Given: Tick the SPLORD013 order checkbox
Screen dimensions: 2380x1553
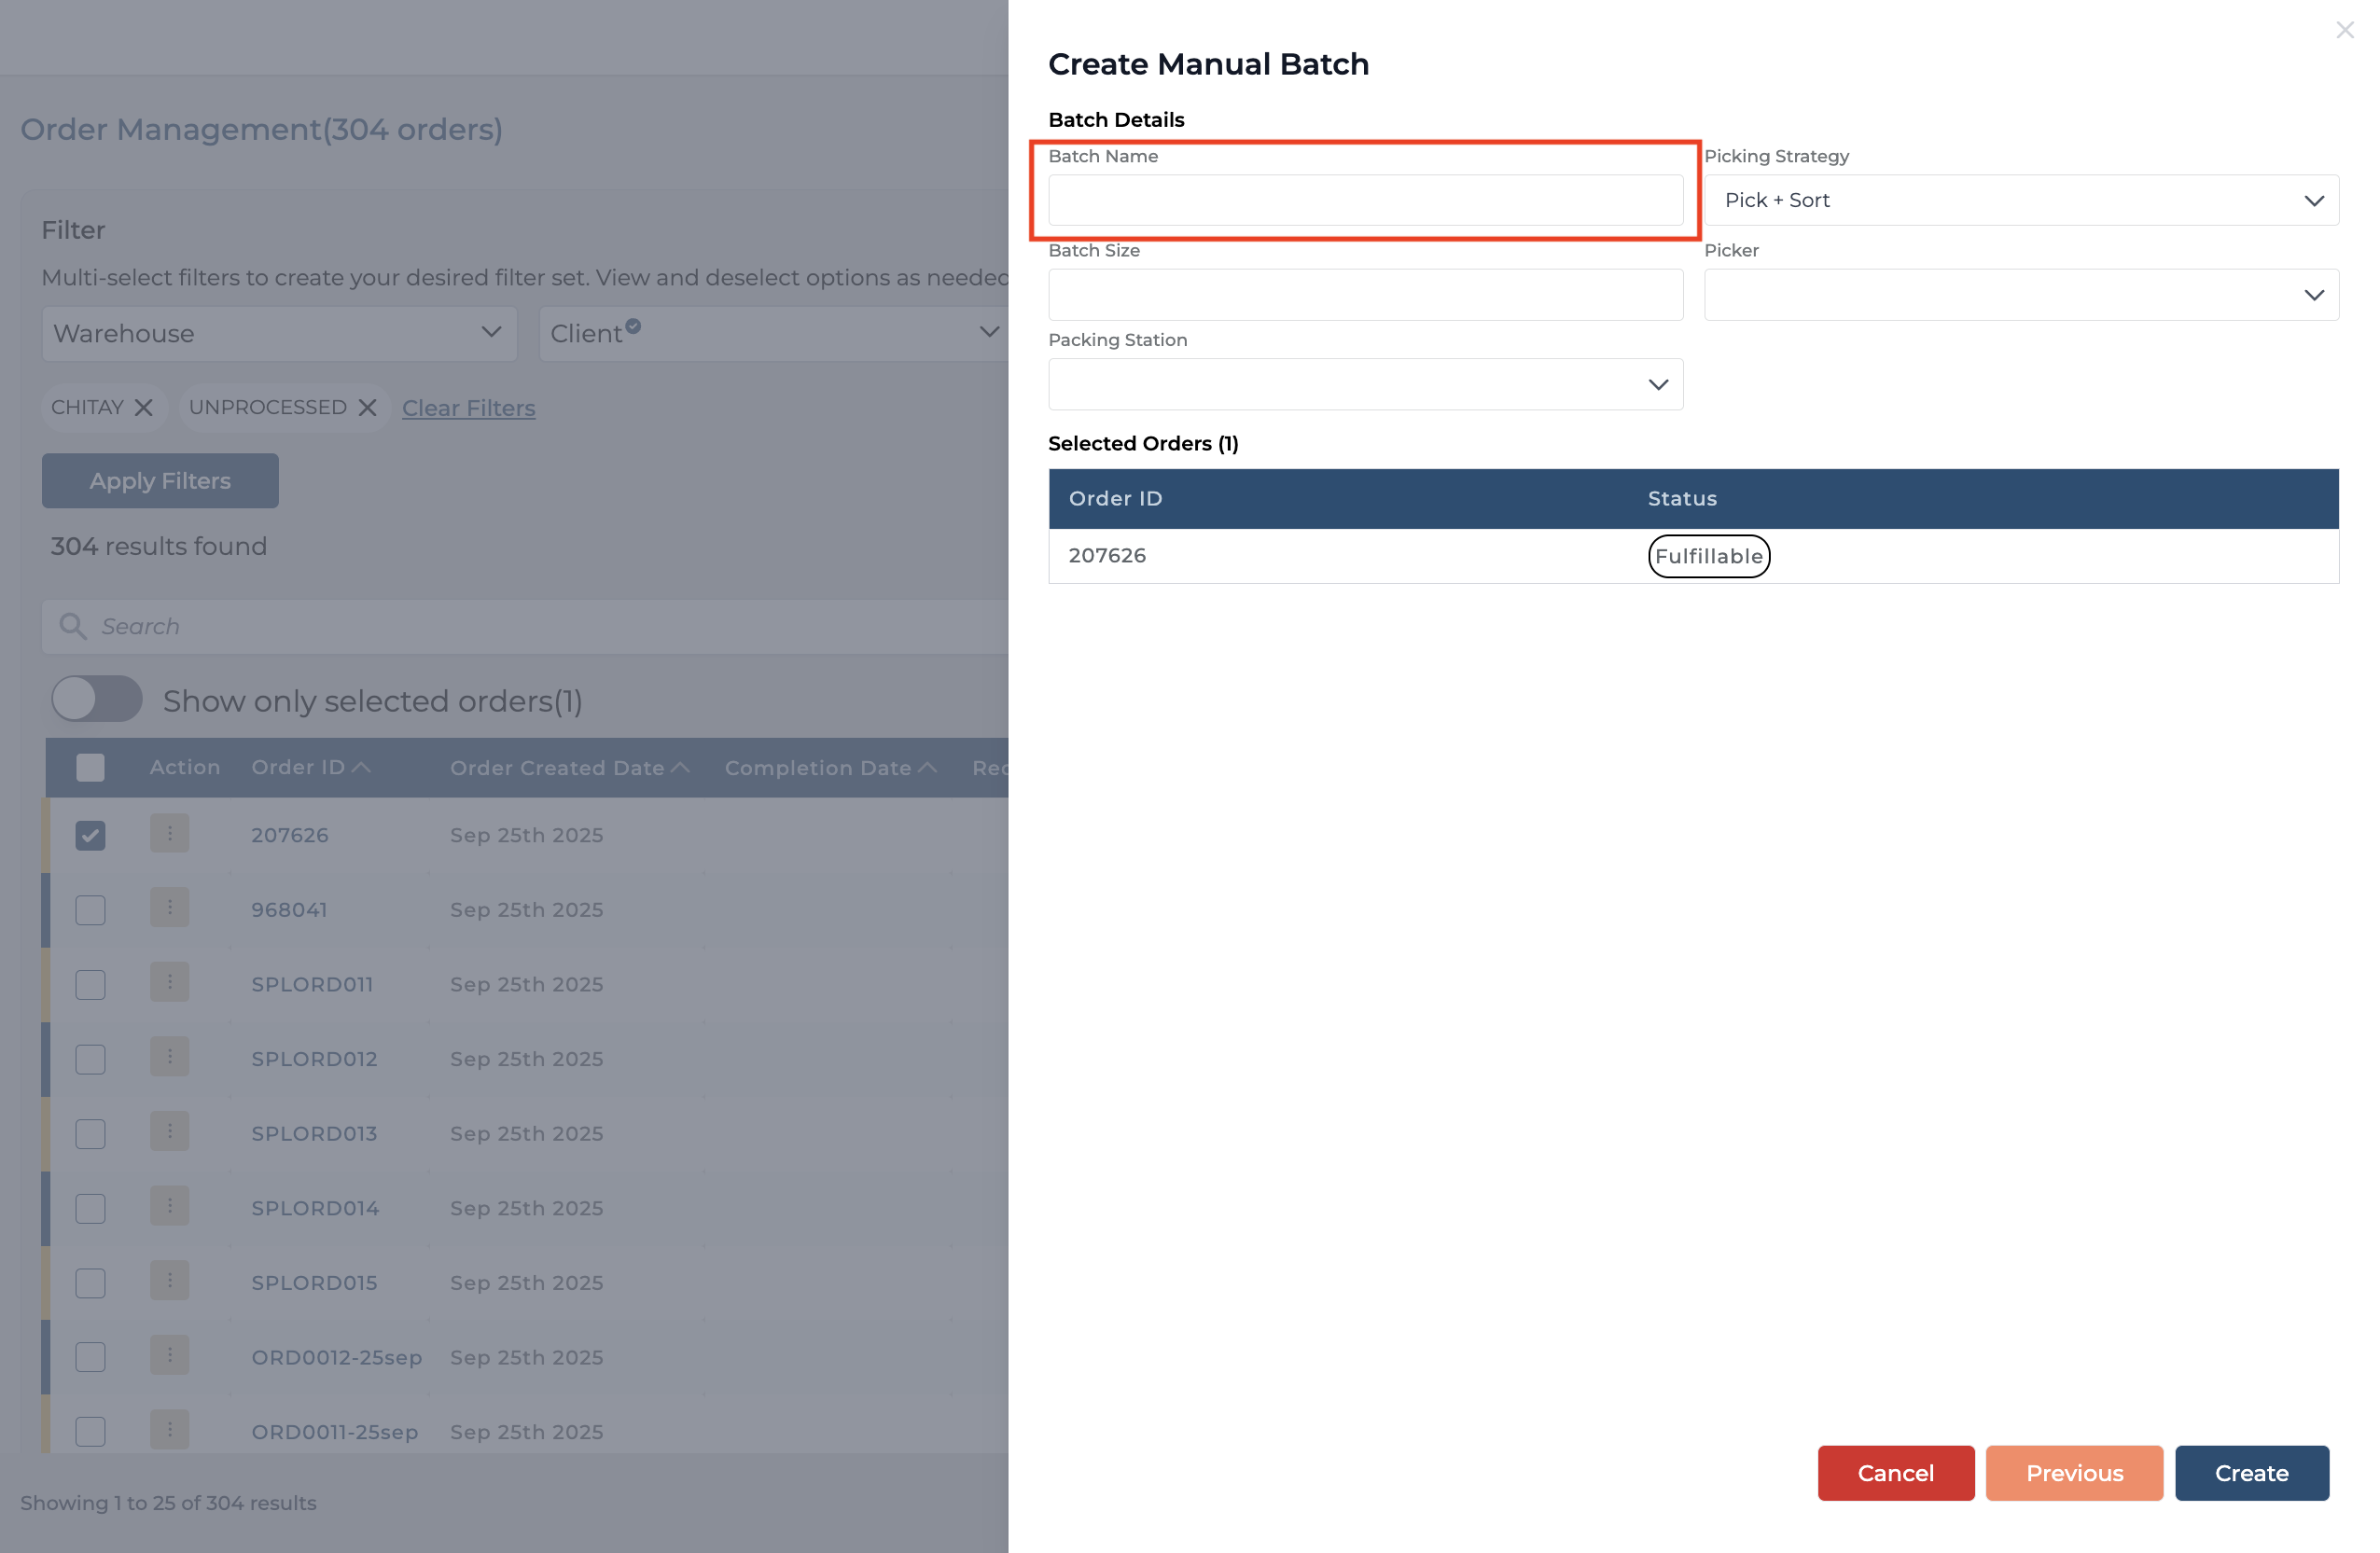Looking at the screenshot, I should click(90, 1133).
